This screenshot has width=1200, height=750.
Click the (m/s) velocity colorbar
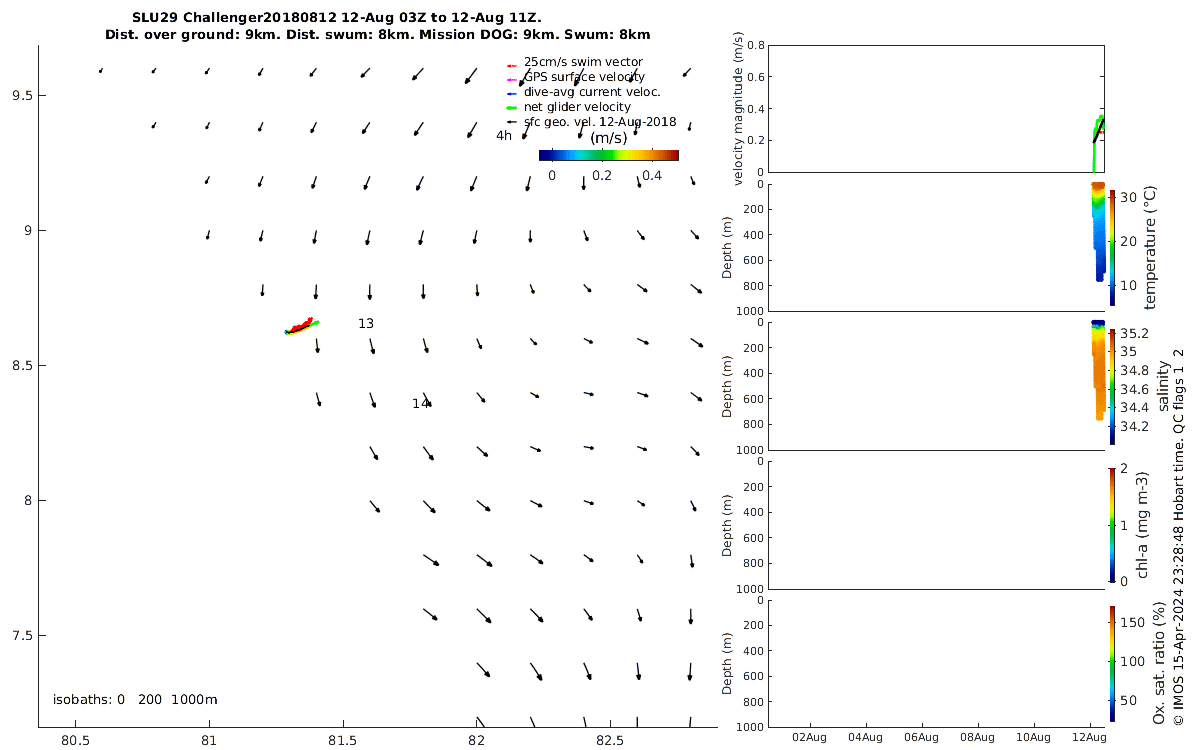[608, 155]
